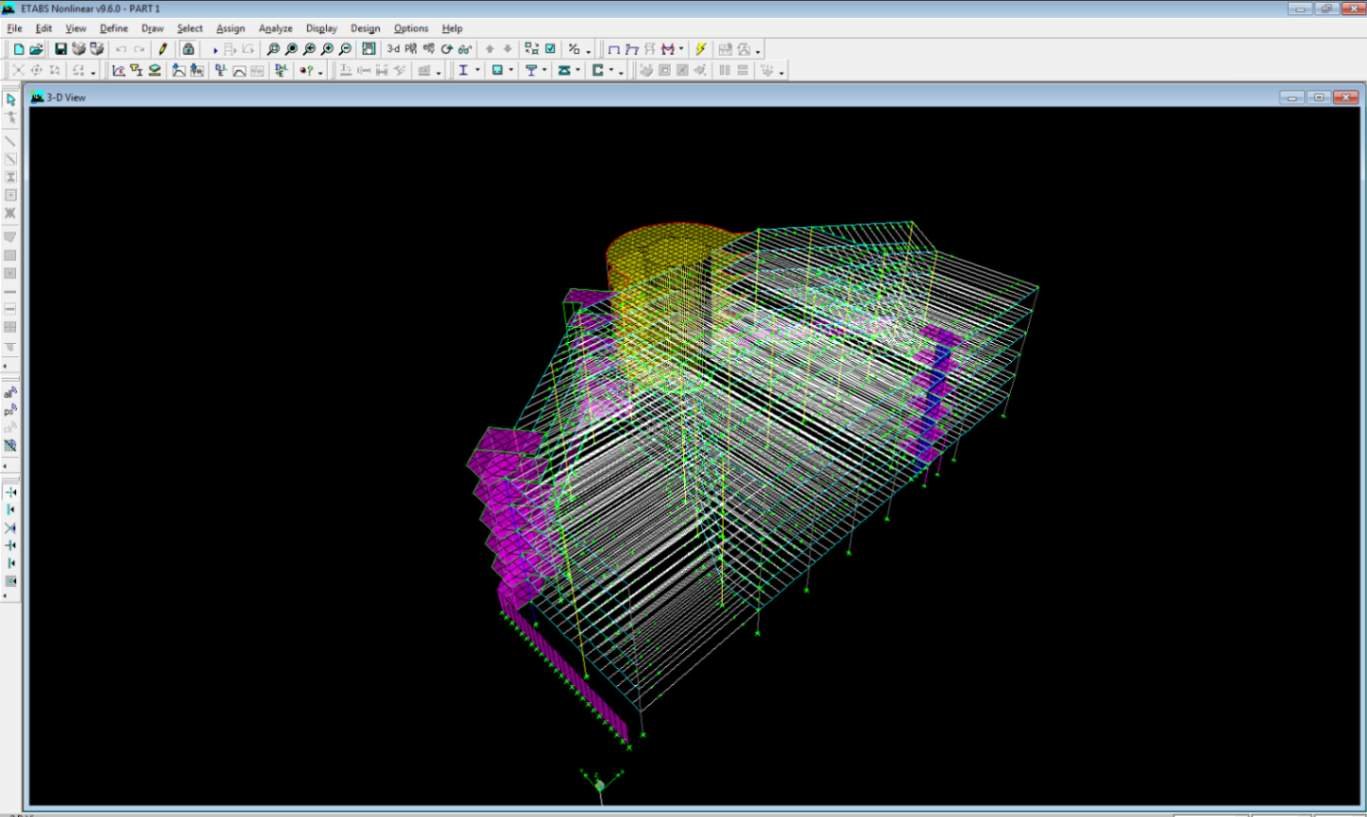Click the Perspective Toggle glasses icon
1367x817 pixels.
[465, 49]
